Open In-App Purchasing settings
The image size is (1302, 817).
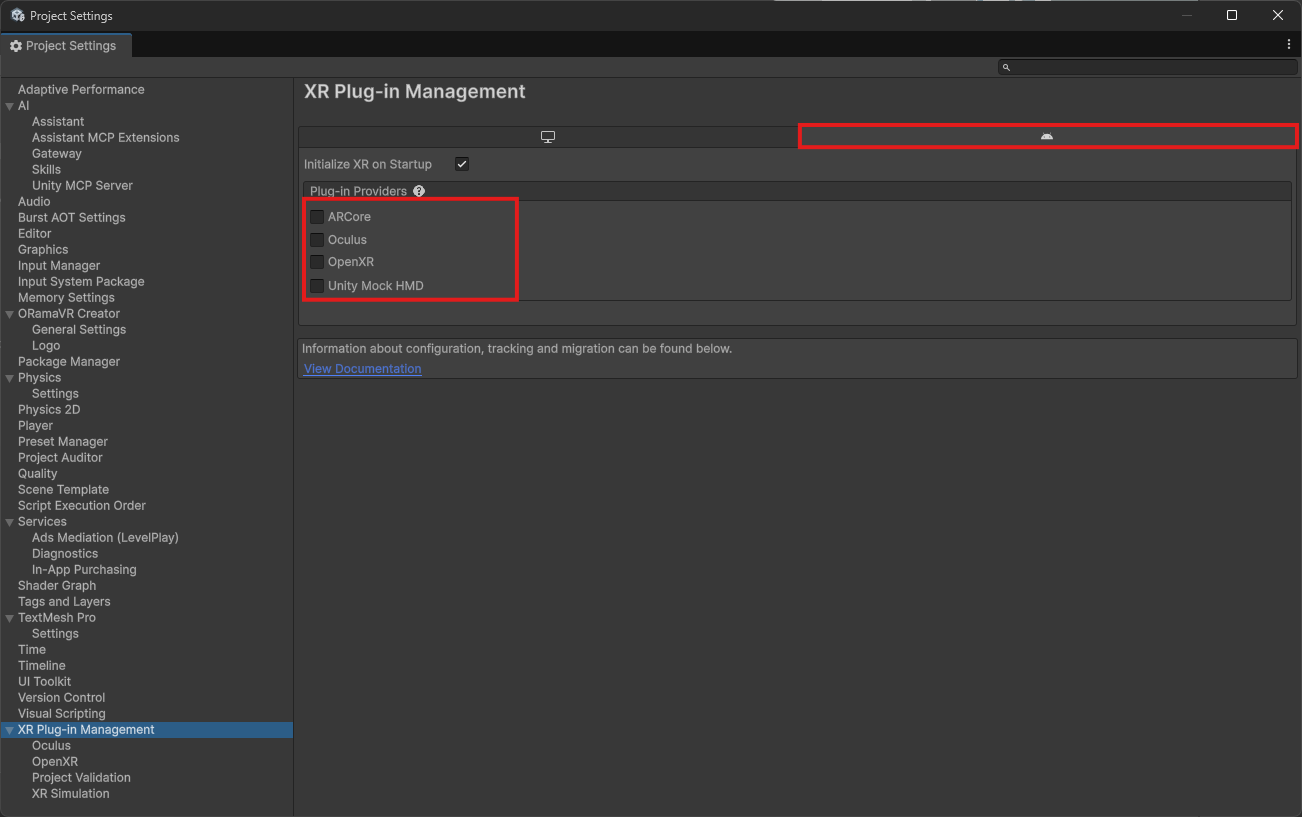(x=84, y=570)
